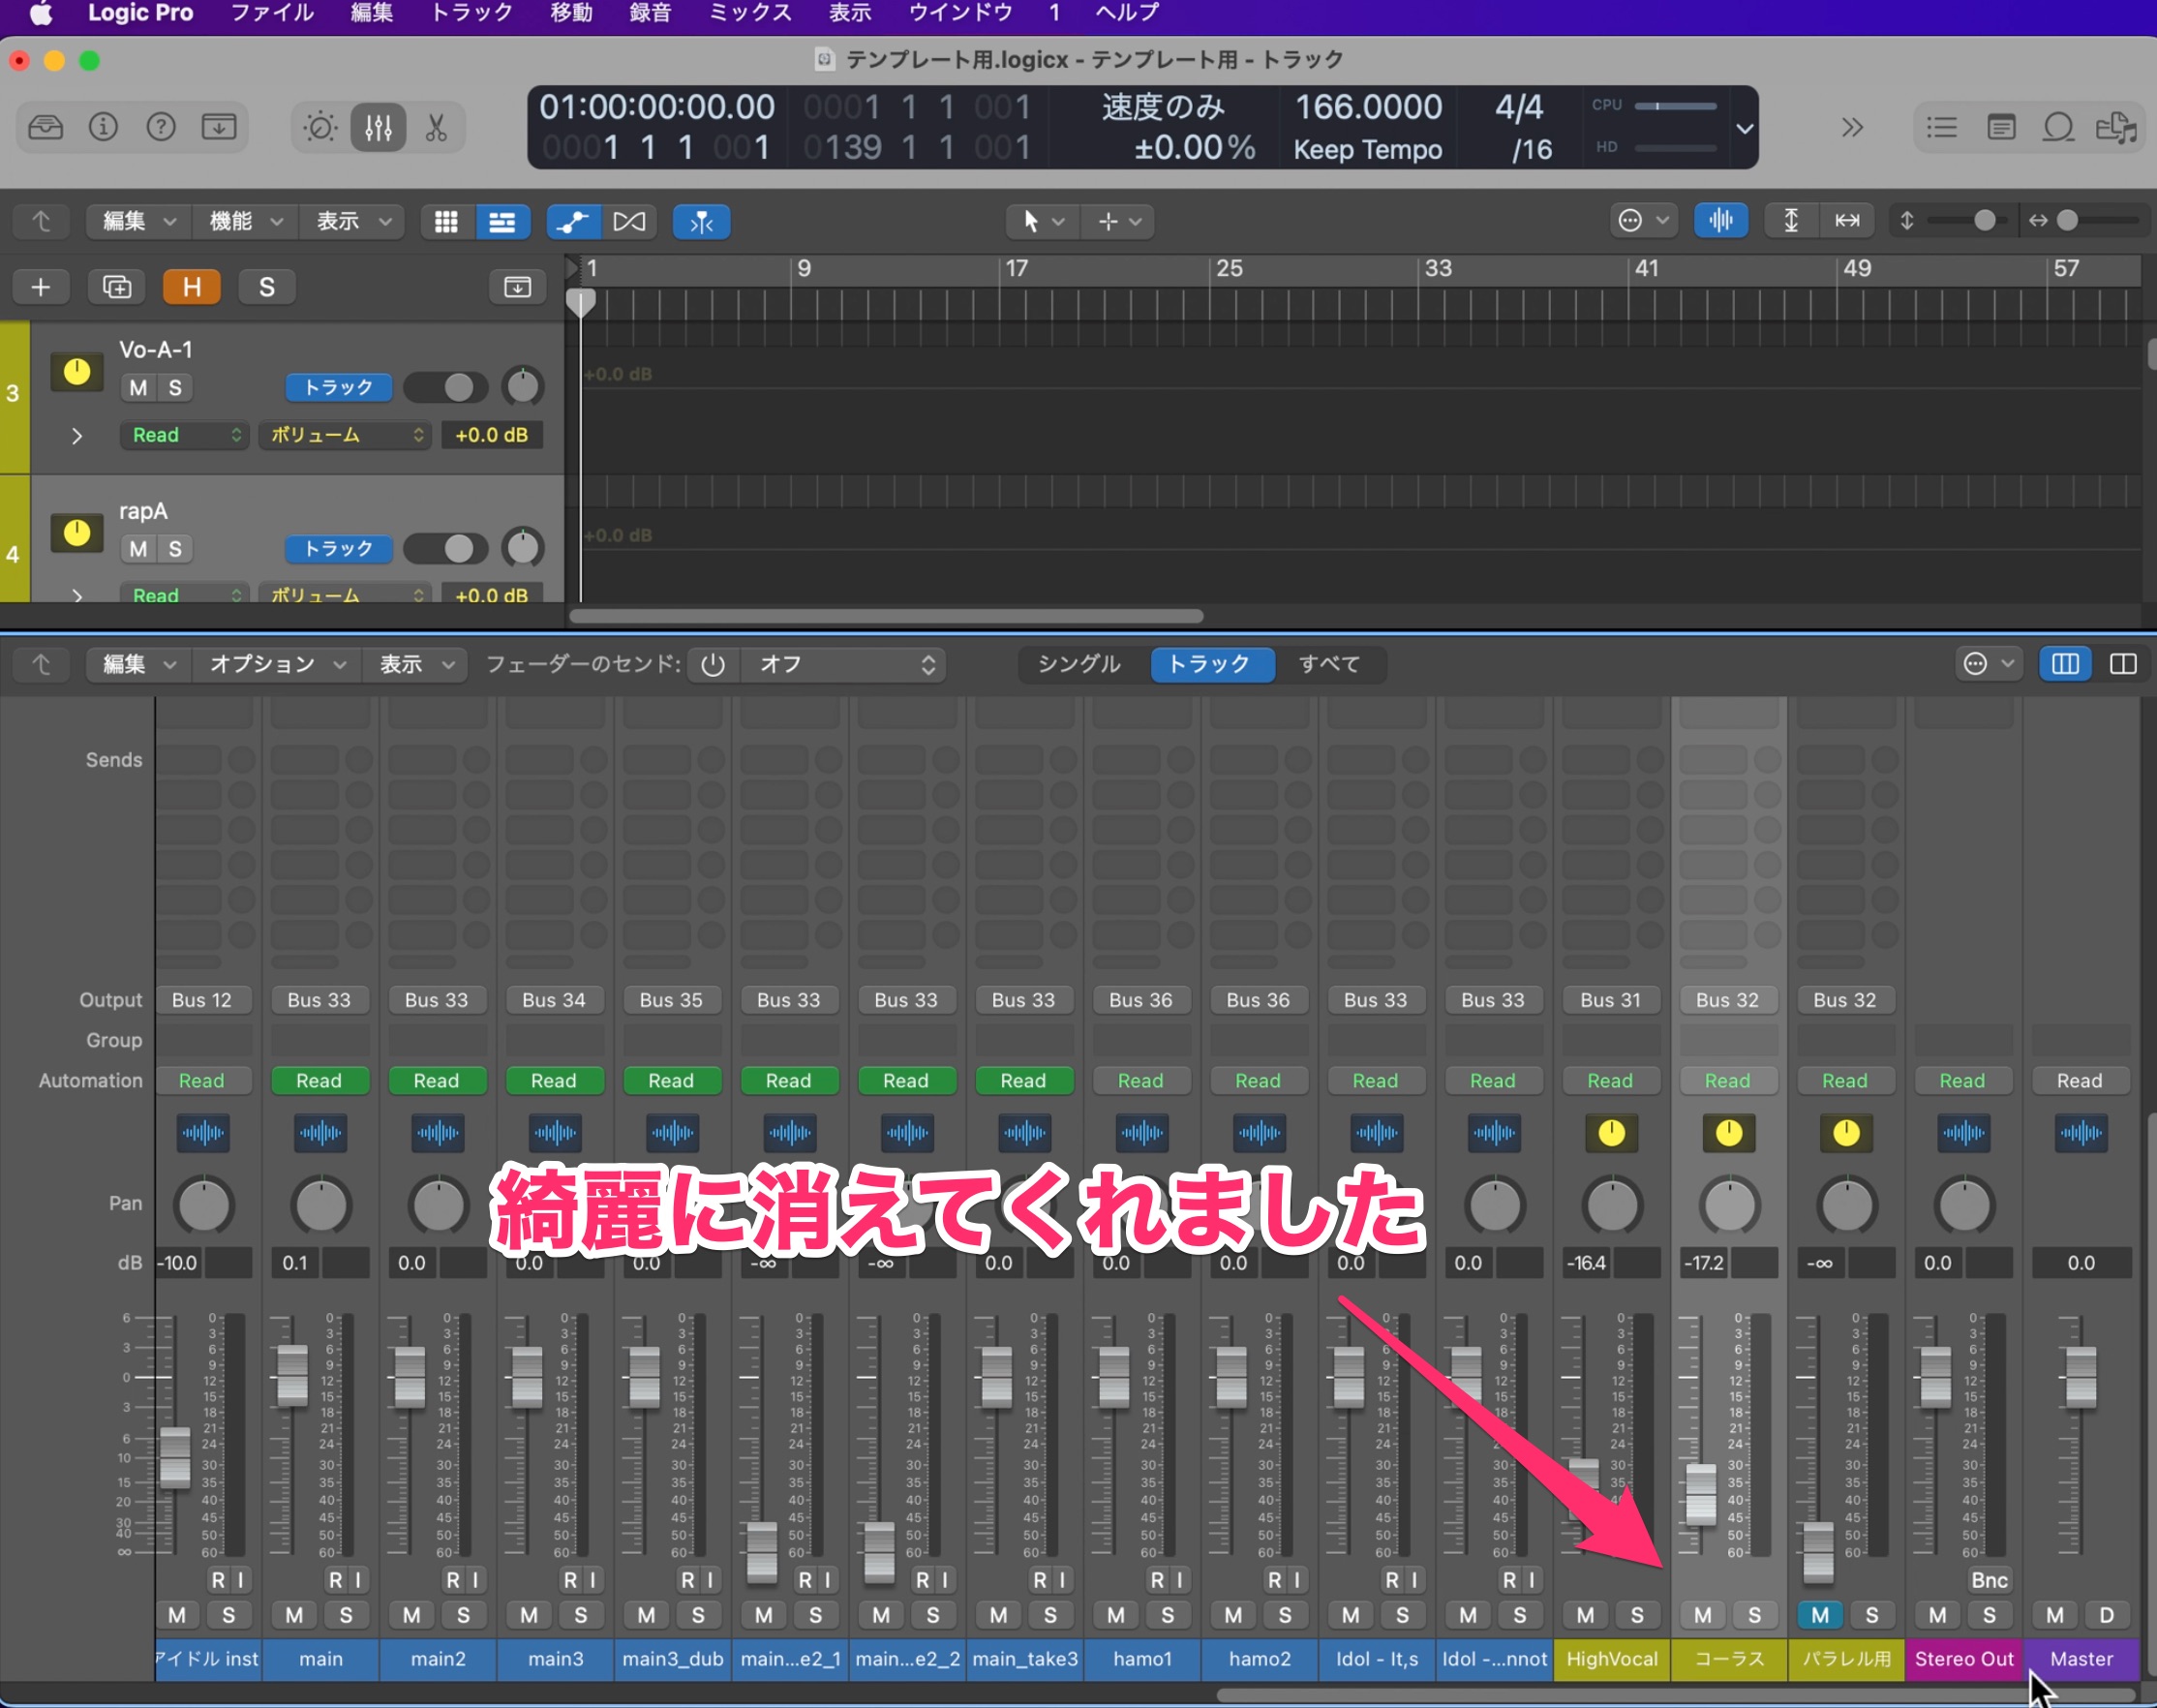Unmute the パラレル用 channel strip

pyautogui.click(x=1819, y=1615)
